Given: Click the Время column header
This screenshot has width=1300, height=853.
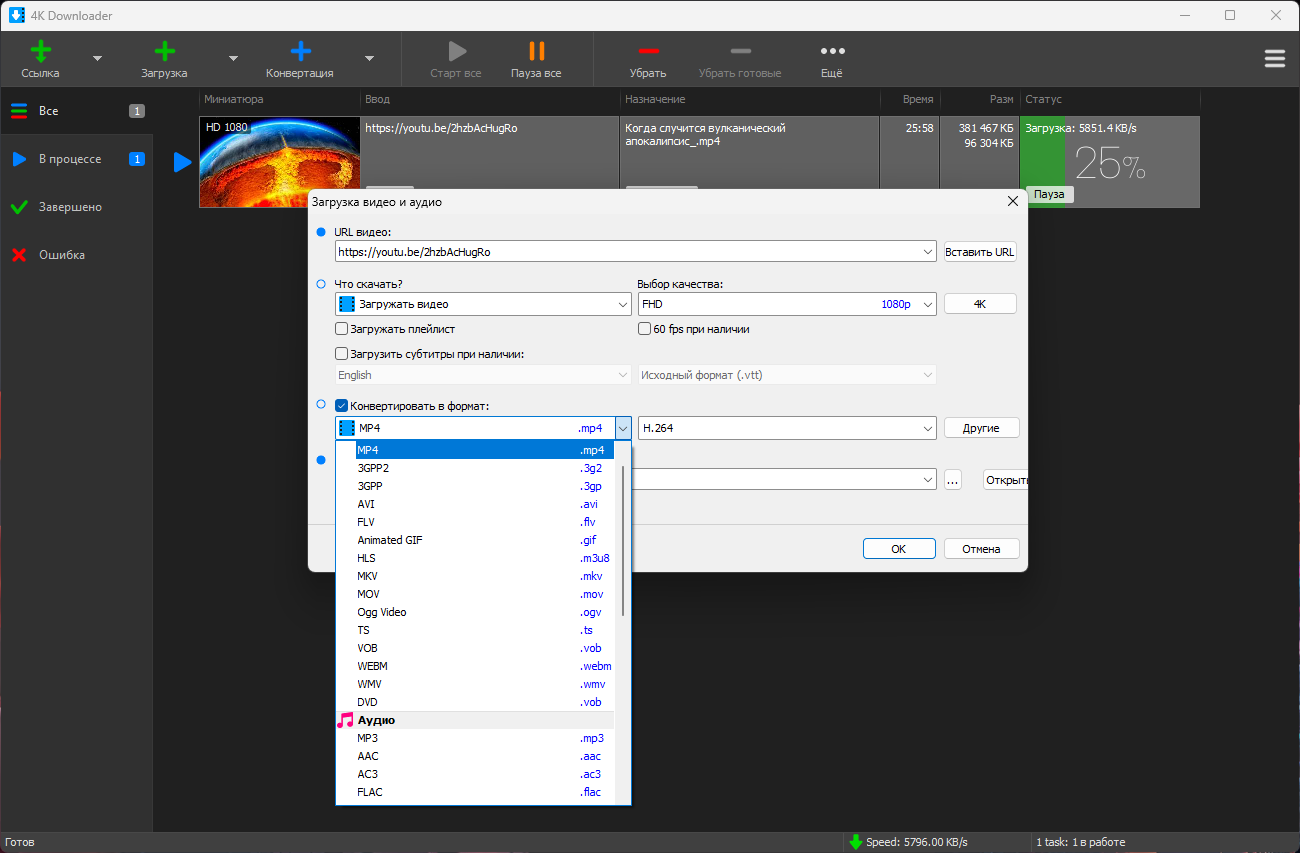Looking at the screenshot, I should (x=909, y=99).
